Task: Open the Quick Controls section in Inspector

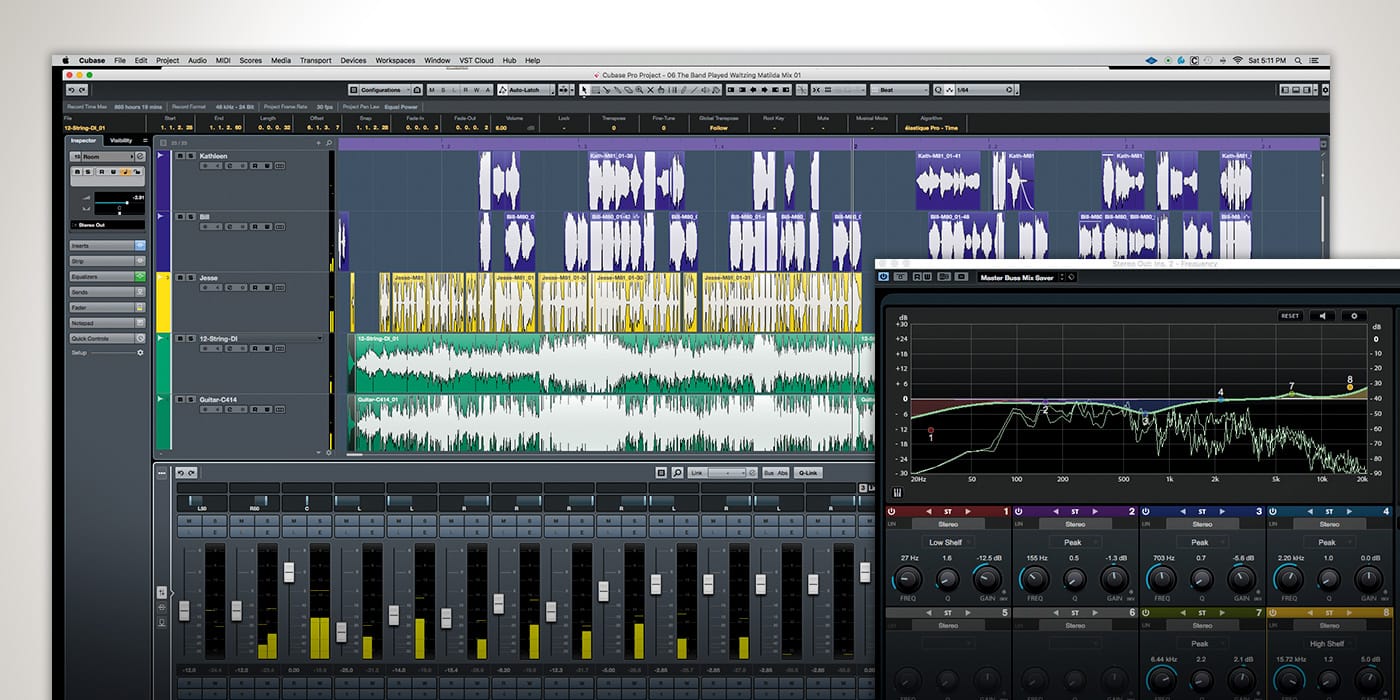Action: (107, 338)
